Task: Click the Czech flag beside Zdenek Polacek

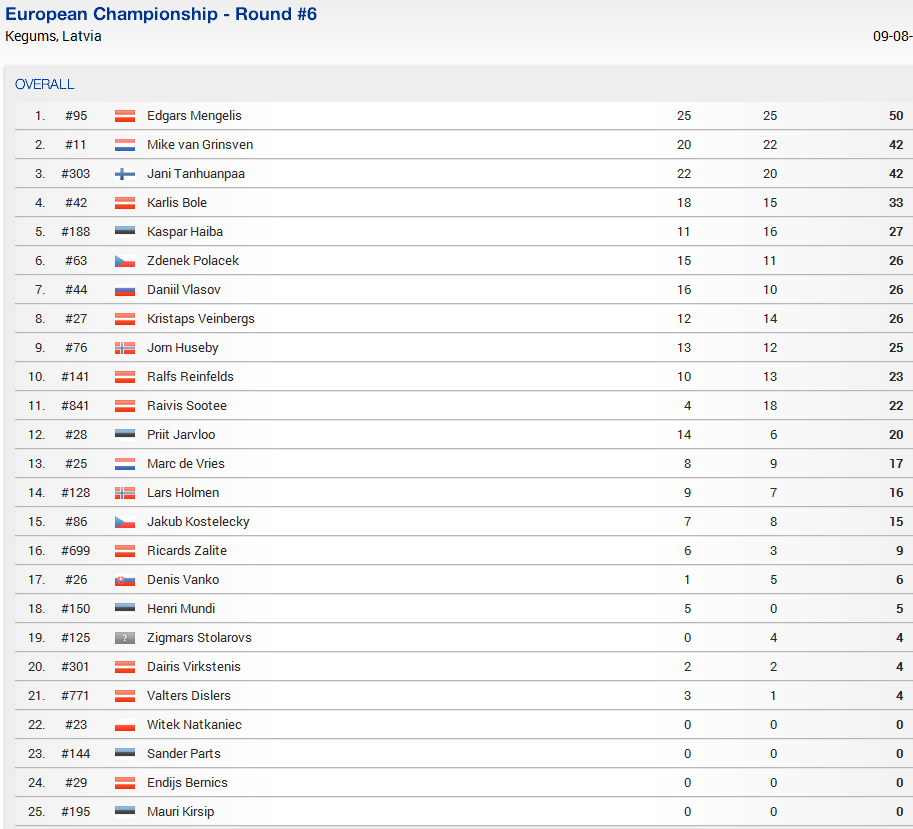Action: coord(125,261)
